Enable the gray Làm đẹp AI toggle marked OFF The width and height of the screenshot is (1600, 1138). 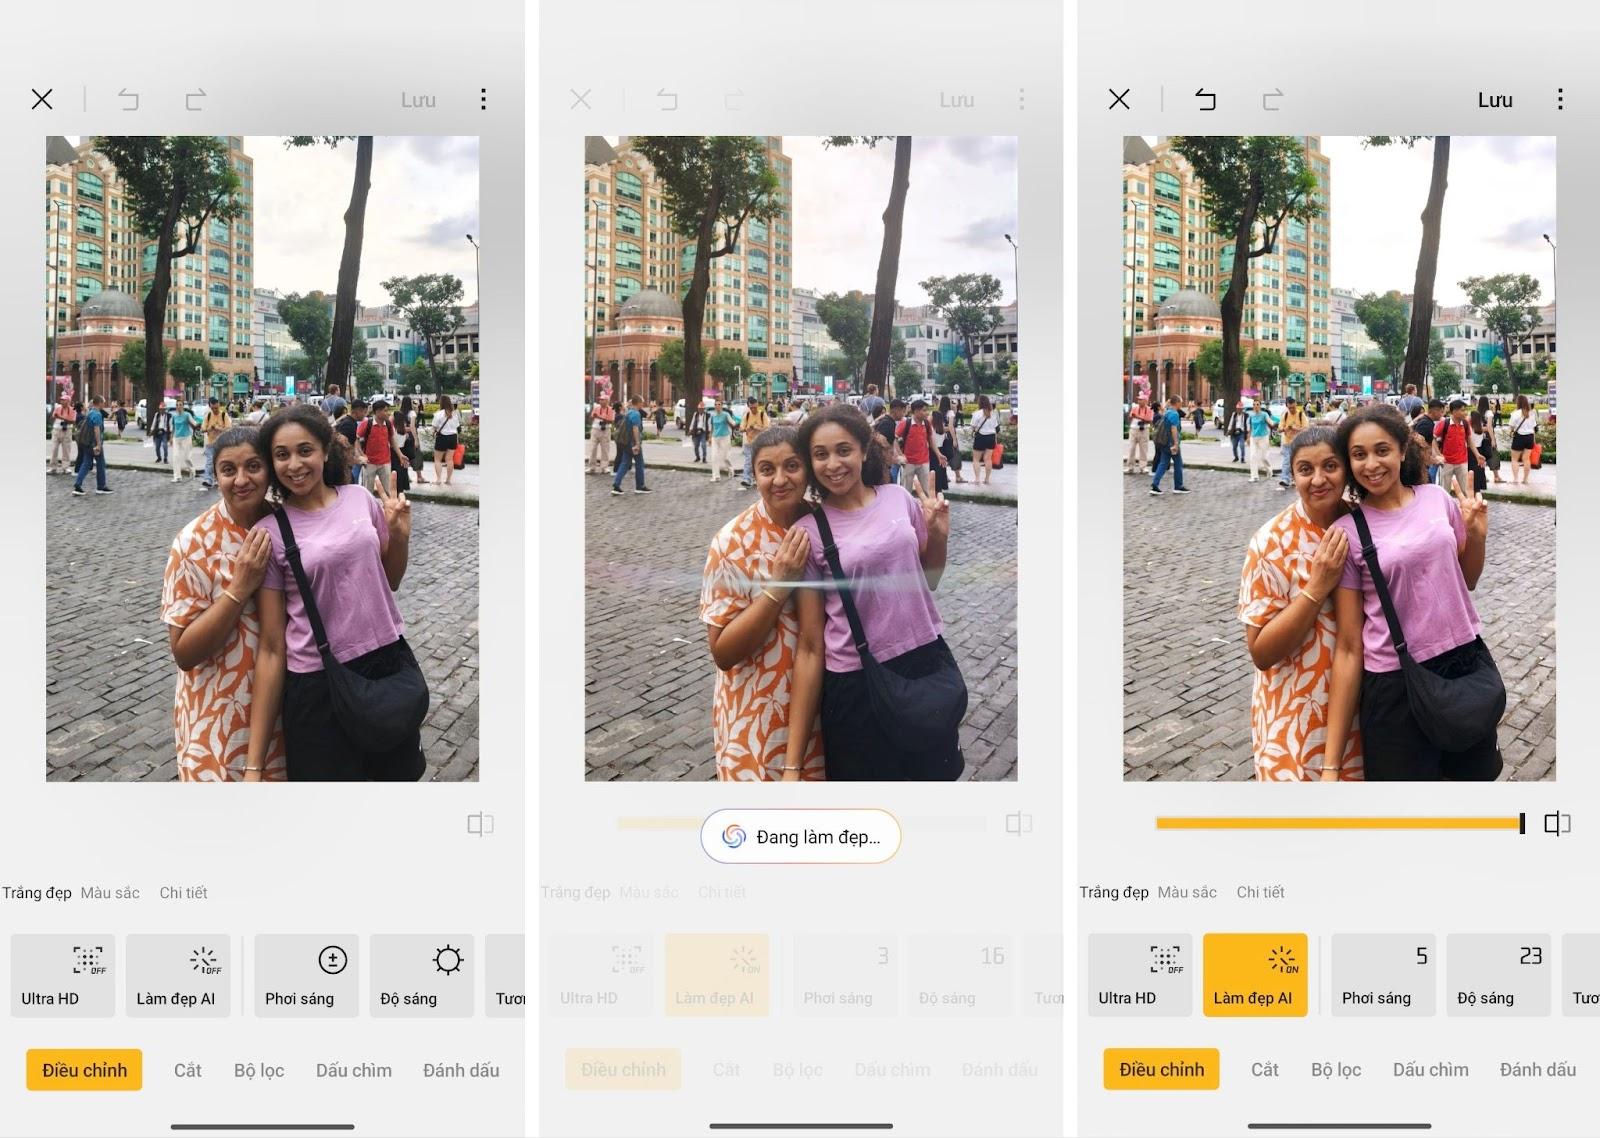(x=178, y=975)
